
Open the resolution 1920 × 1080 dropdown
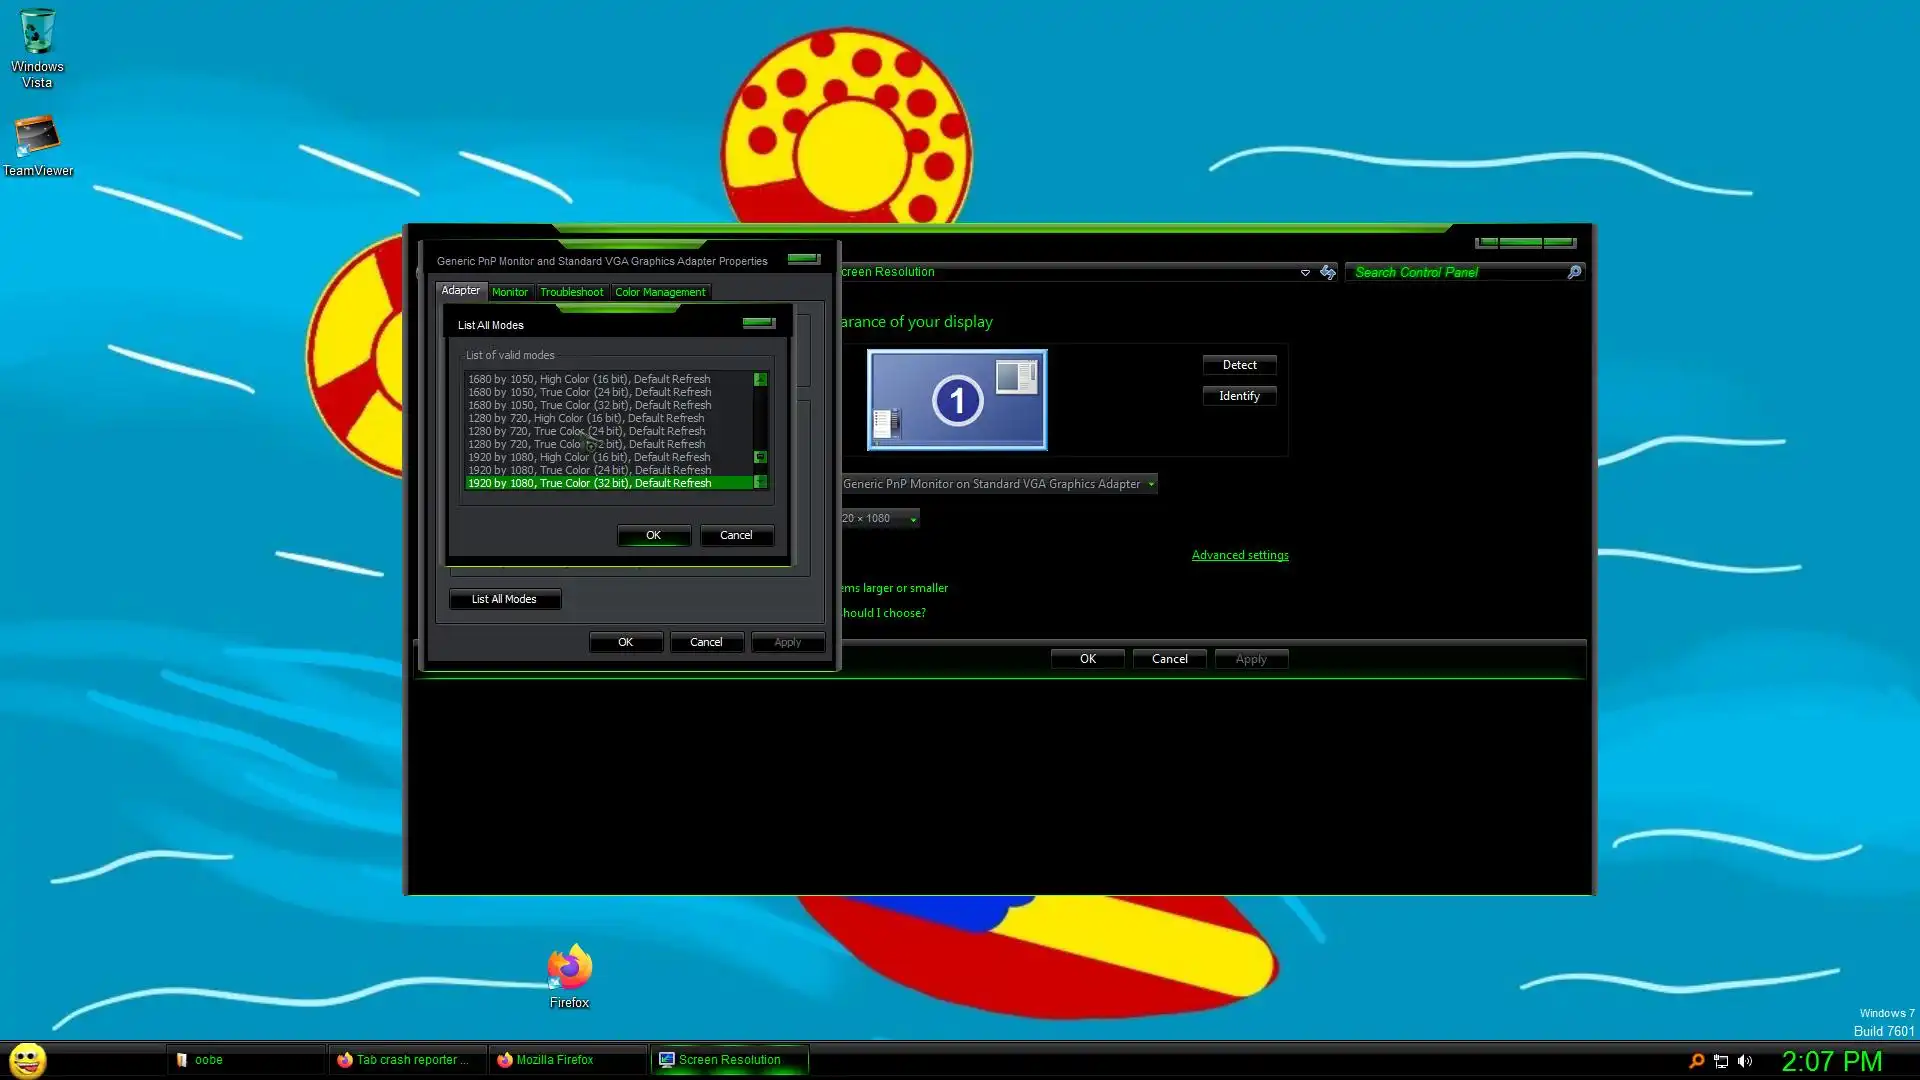912,518
